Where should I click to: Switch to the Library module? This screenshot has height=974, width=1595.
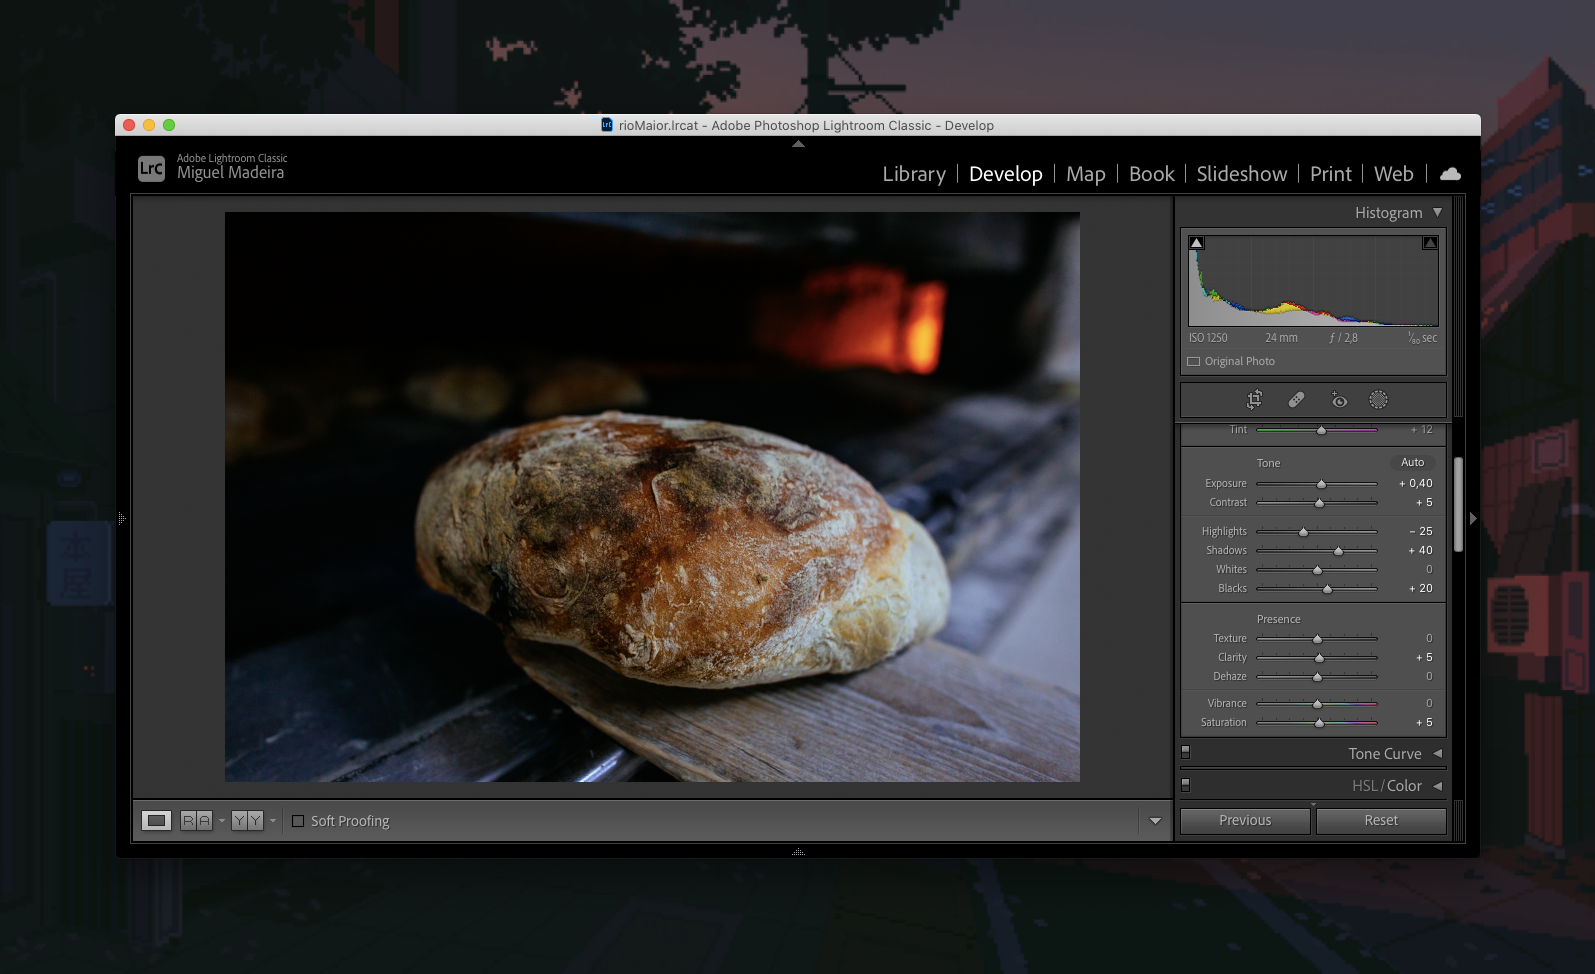click(913, 174)
